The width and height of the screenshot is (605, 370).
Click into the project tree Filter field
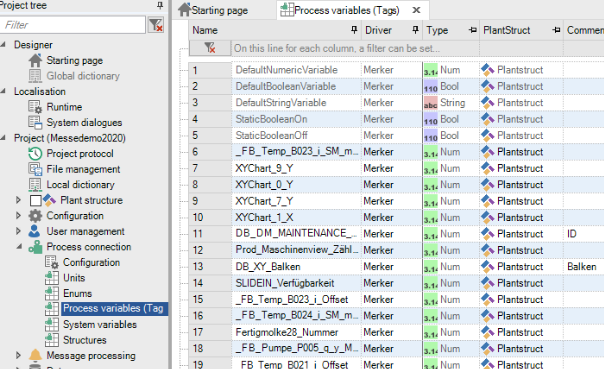[73, 25]
